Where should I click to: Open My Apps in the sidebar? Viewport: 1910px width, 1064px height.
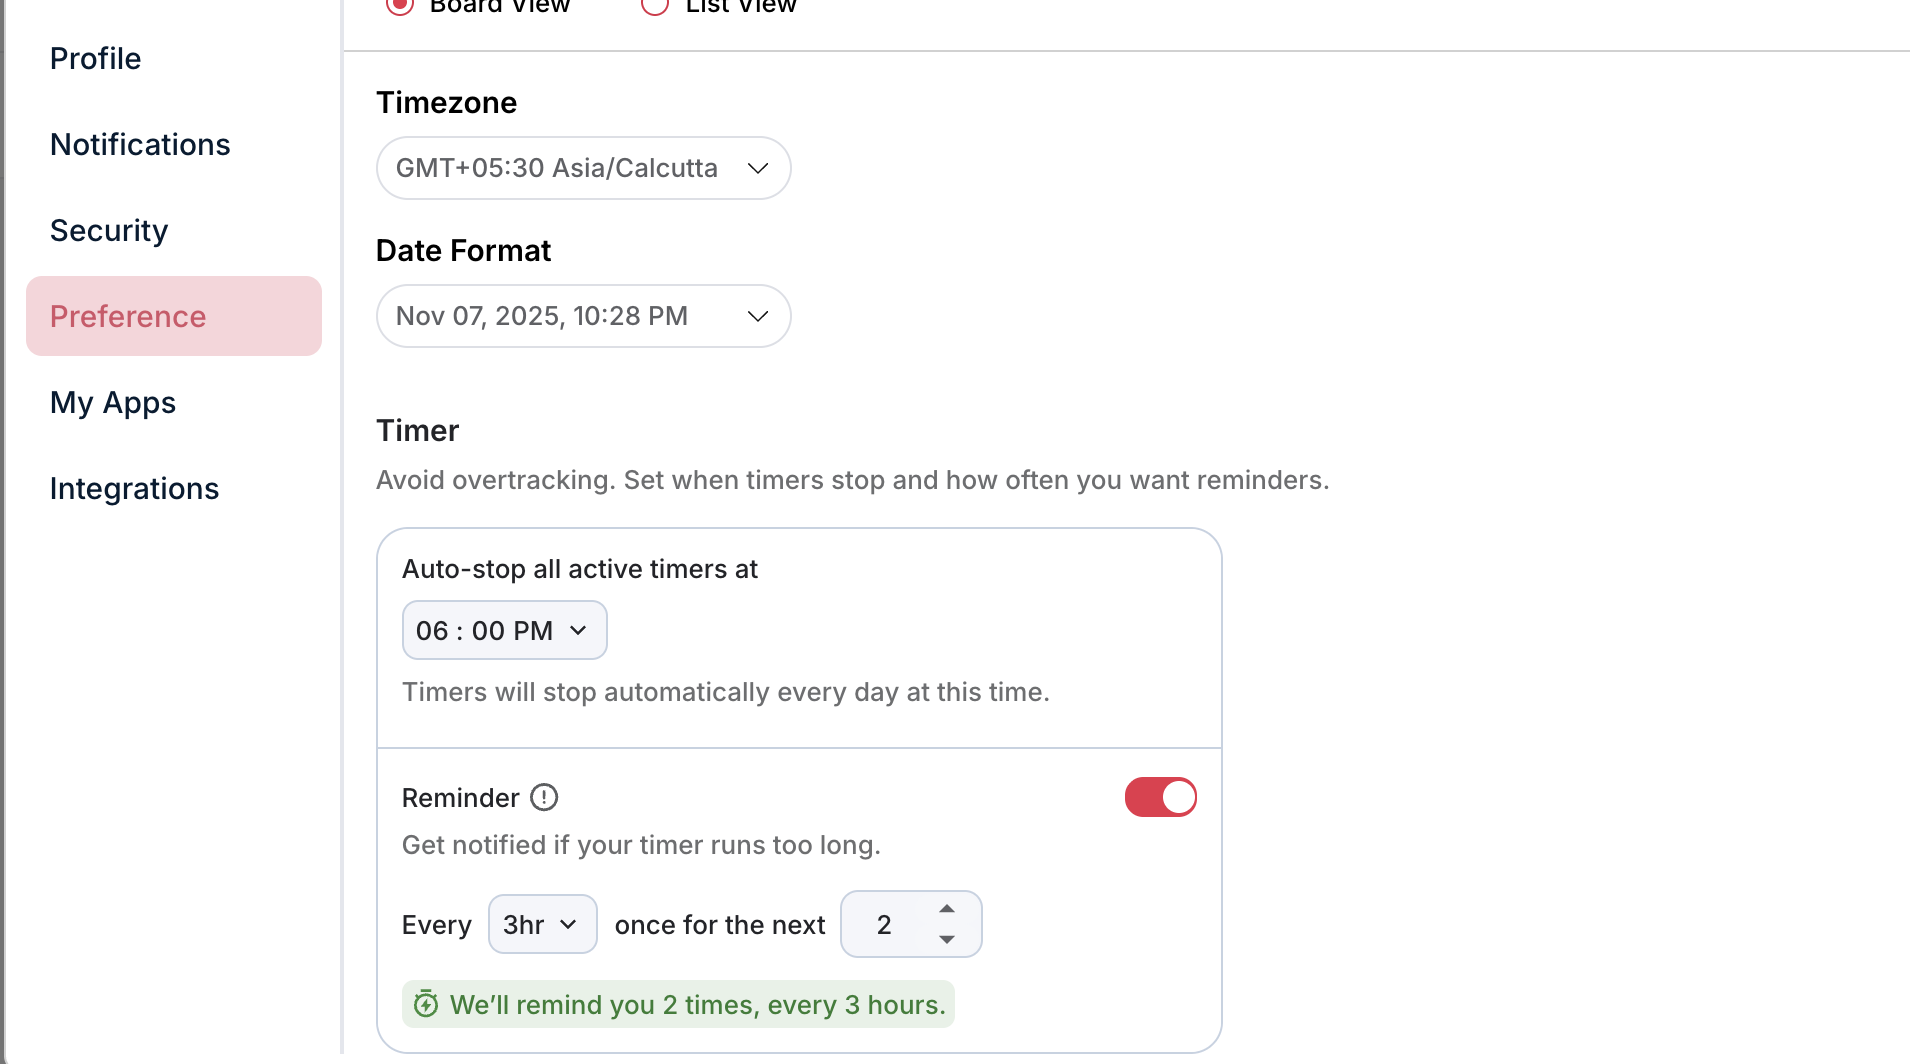point(113,403)
